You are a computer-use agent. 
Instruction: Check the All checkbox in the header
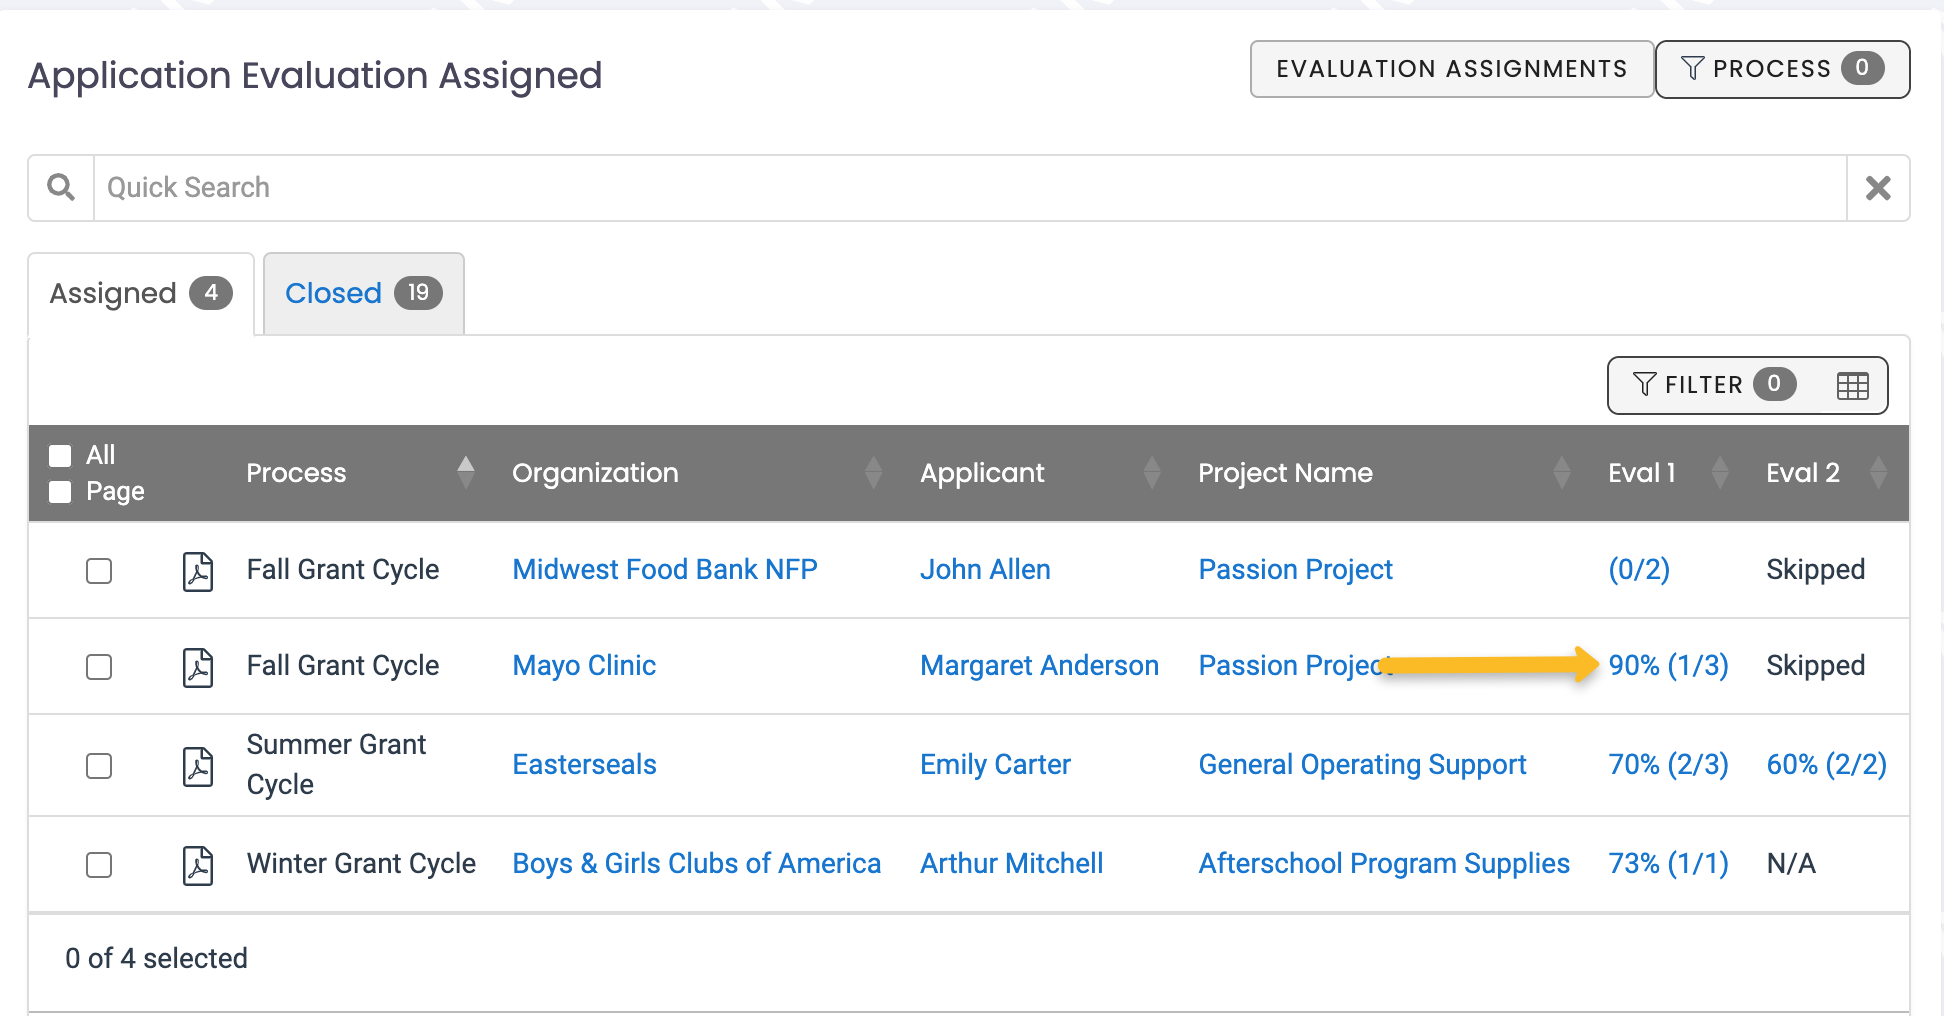[60, 455]
